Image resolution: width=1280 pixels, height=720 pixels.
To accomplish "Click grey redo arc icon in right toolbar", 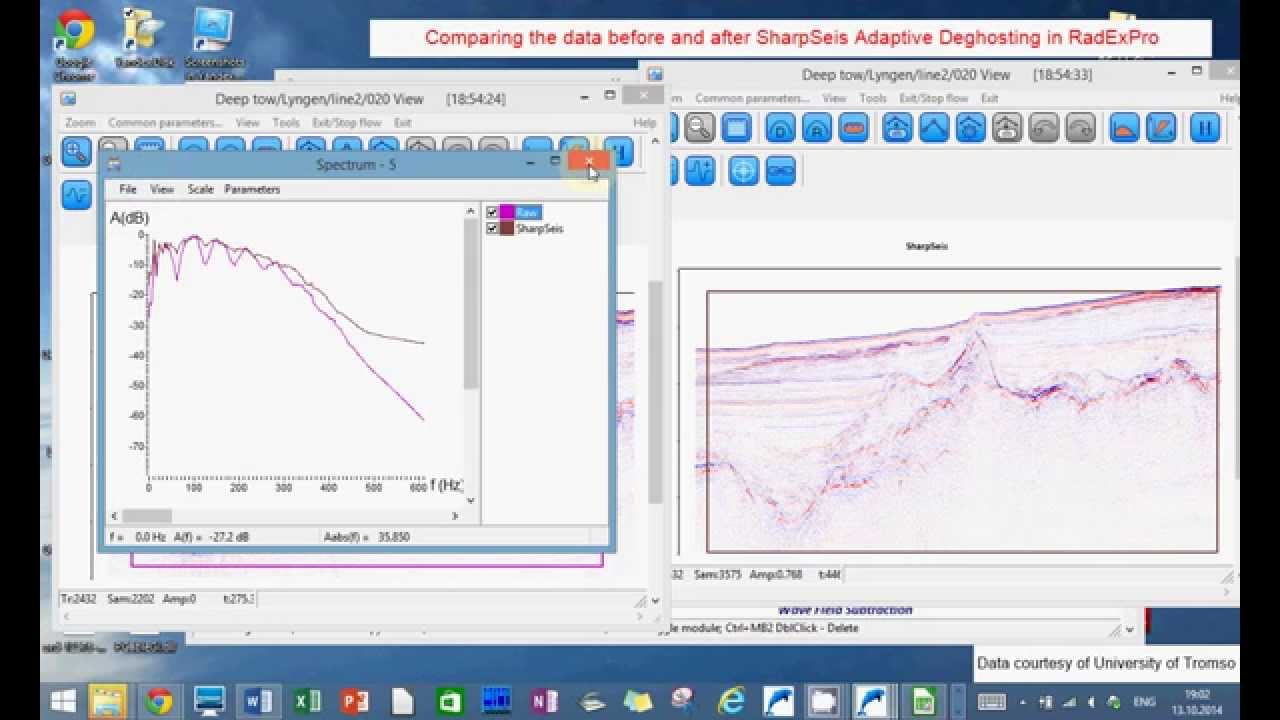I will pos(1081,128).
